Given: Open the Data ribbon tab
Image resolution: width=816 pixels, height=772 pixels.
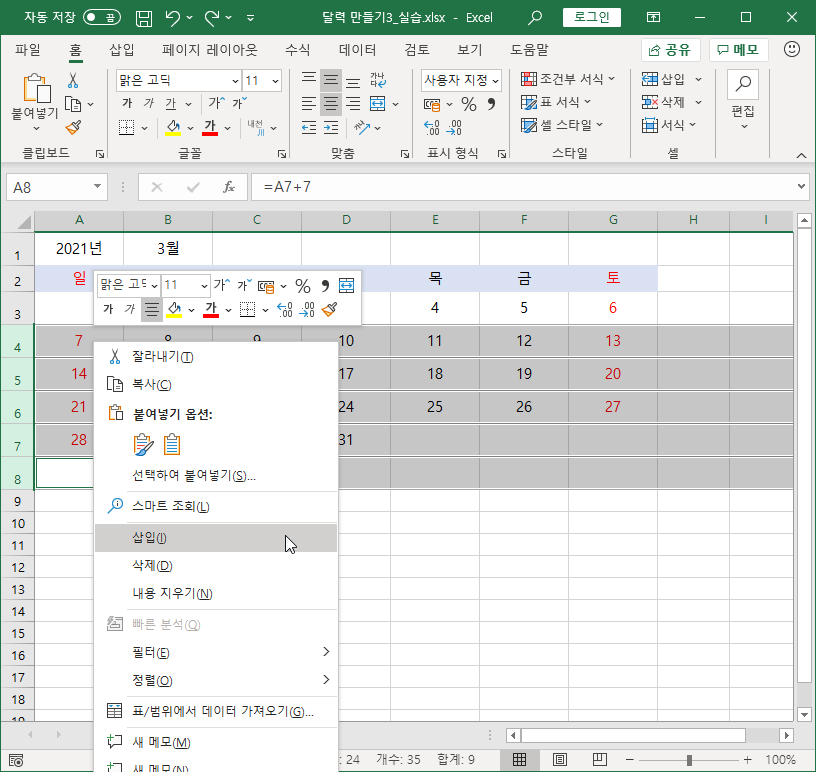Looking at the screenshot, I should pos(358,50).
